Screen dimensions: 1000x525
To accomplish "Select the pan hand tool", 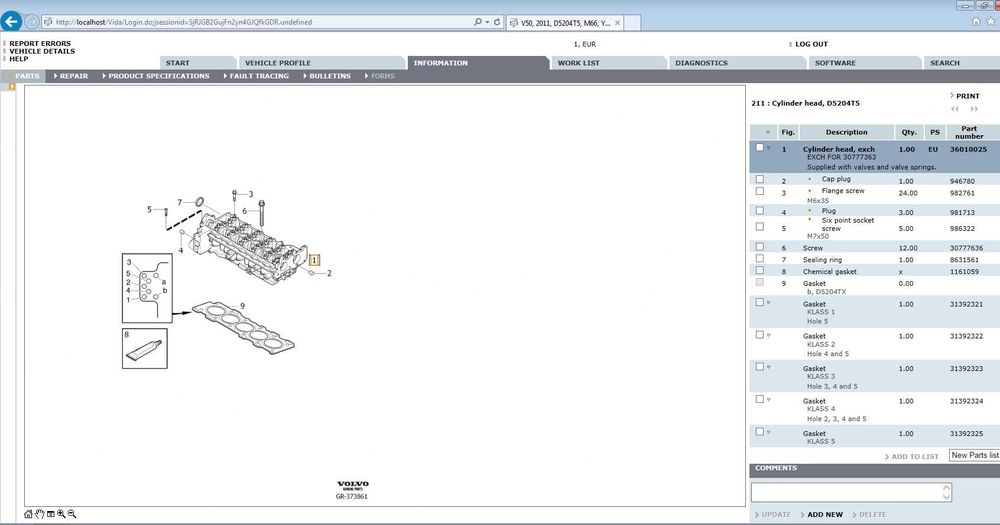I will (x=40, y=514).
